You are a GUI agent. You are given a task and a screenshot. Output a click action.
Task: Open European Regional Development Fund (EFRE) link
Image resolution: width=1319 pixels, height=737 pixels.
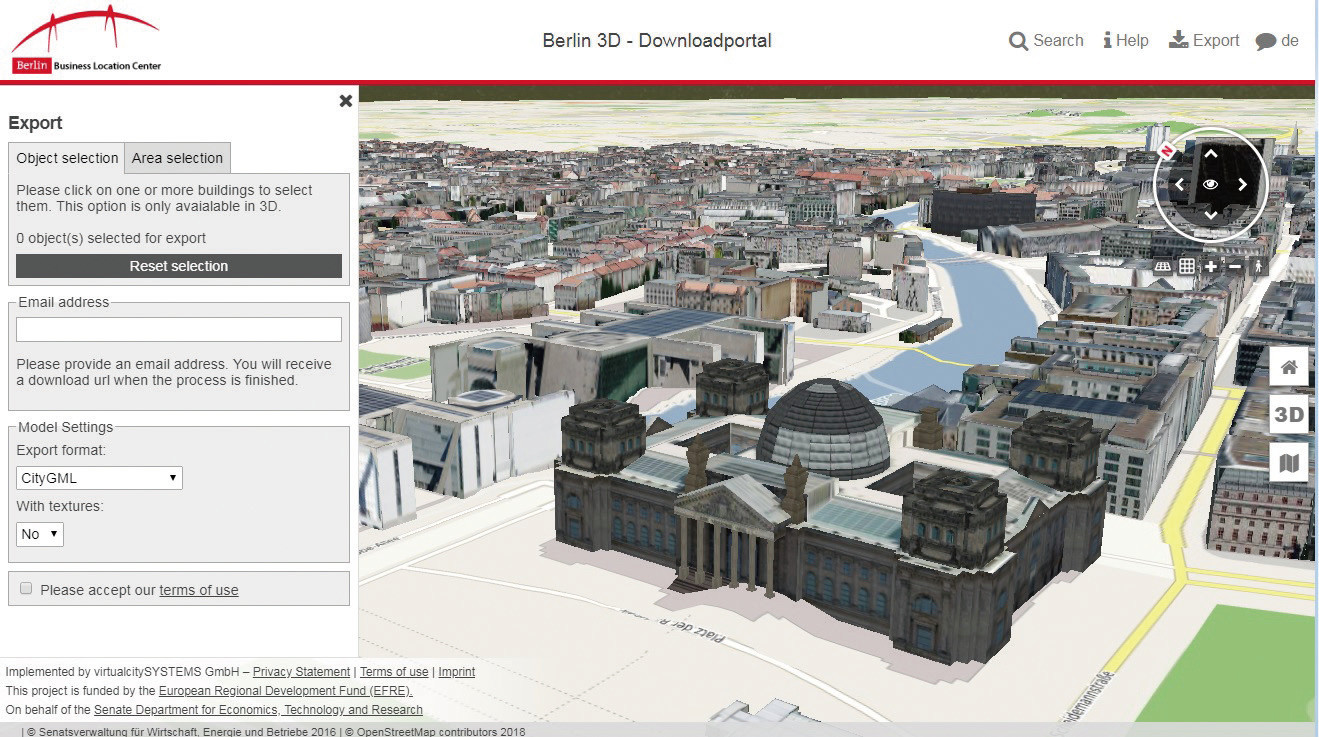click(285, 691)
